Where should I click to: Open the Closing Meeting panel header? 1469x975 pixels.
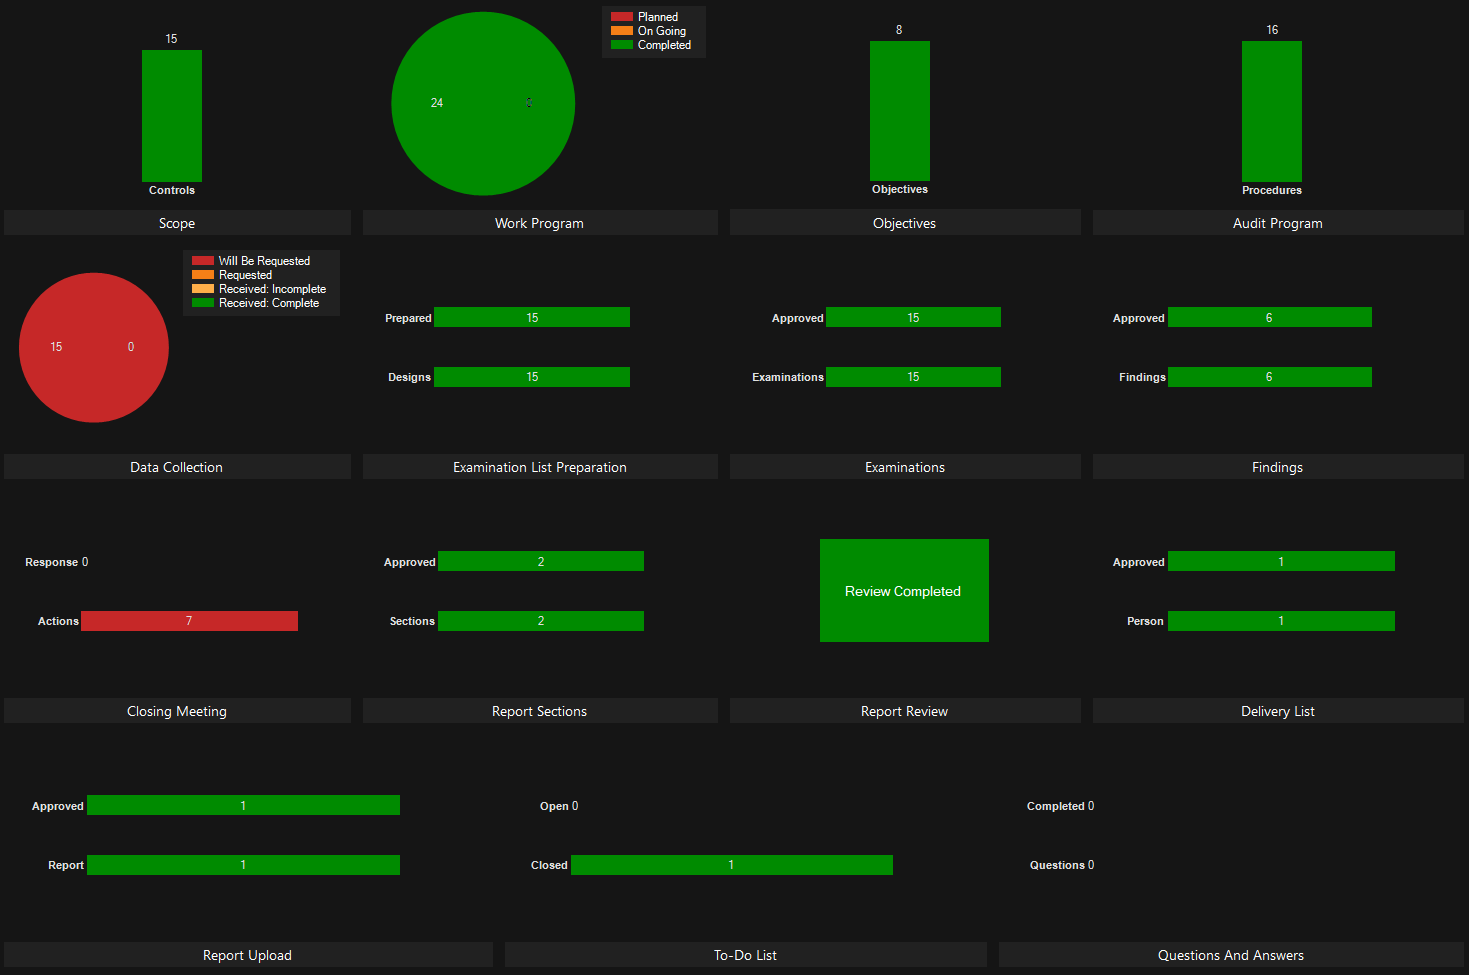point(177,711)
